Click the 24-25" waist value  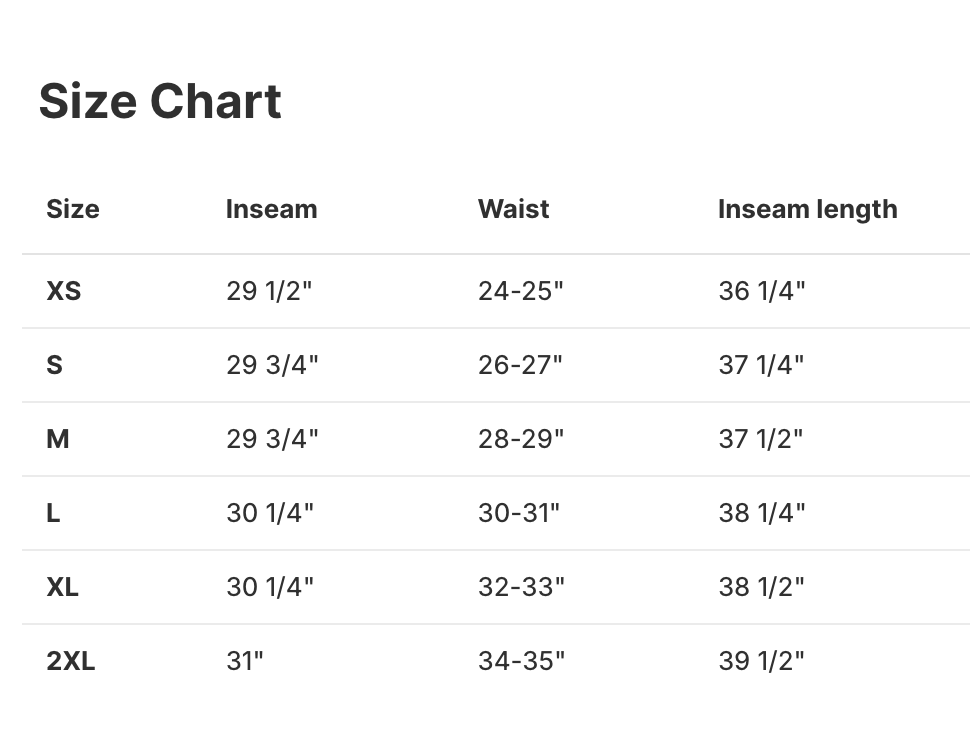[x=520, y=291]
